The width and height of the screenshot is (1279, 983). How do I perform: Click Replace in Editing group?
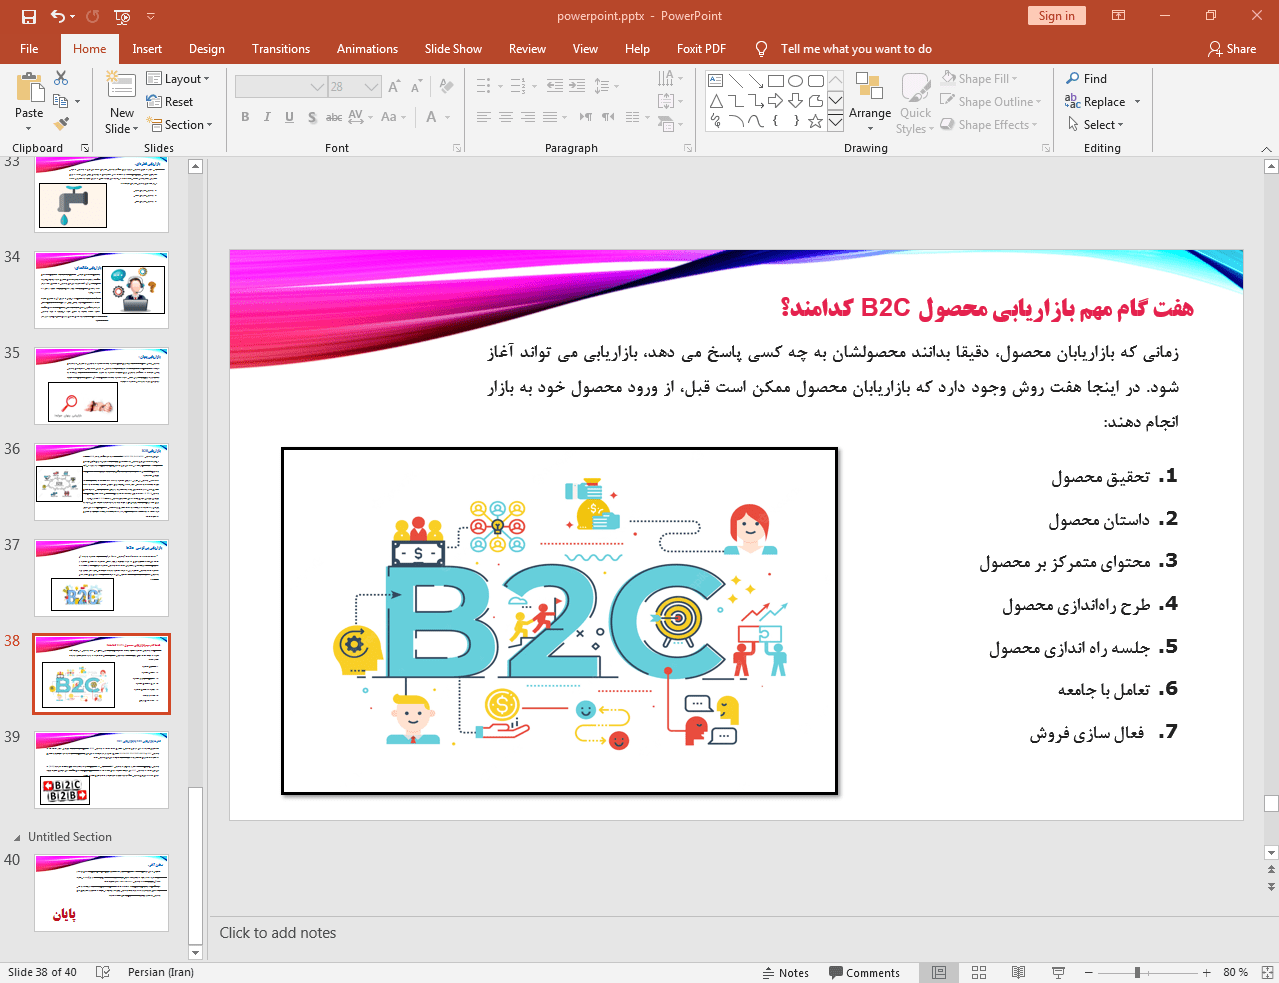1096,102
